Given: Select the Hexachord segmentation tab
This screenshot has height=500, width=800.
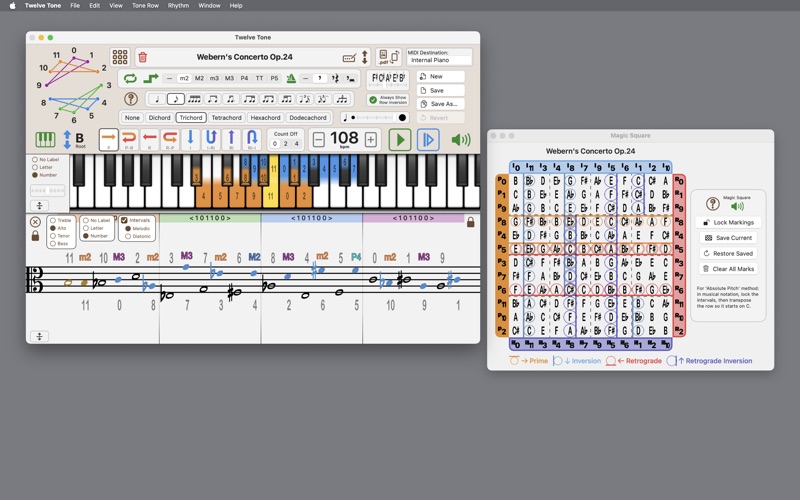Looking at the screenshot, I should [265, 117].
